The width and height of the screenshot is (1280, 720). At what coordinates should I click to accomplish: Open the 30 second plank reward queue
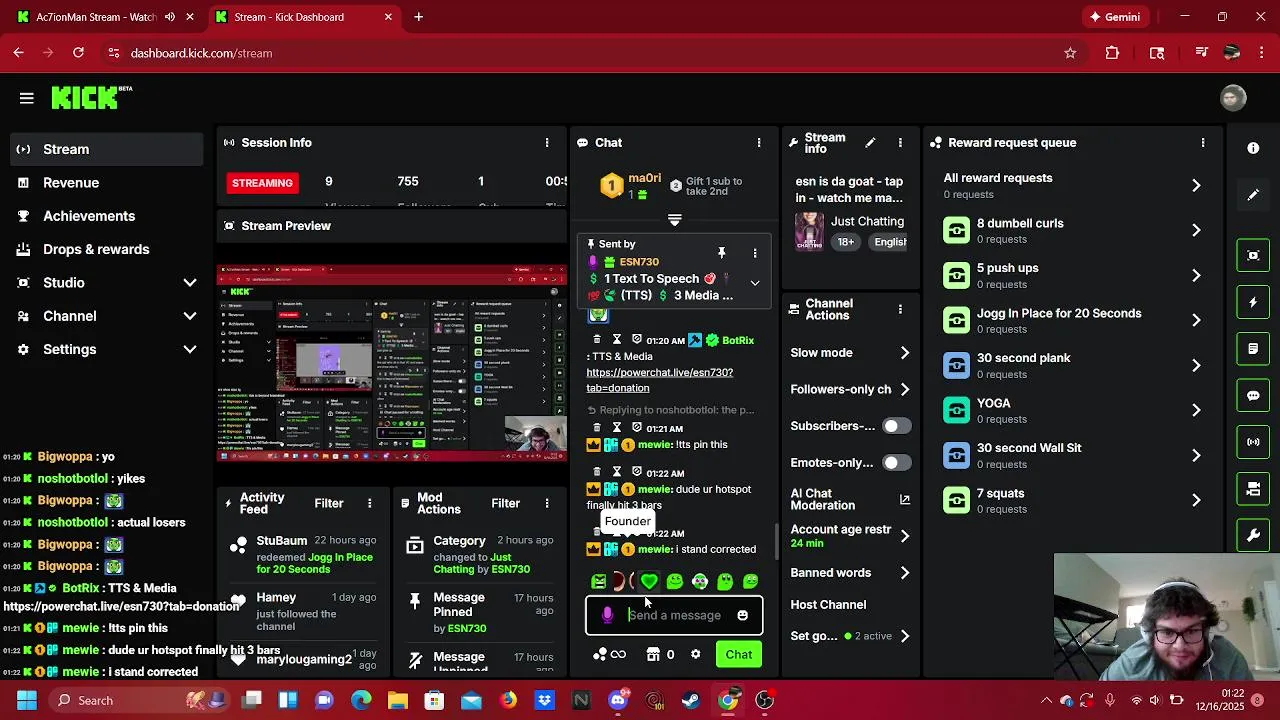coord(1073,365)
